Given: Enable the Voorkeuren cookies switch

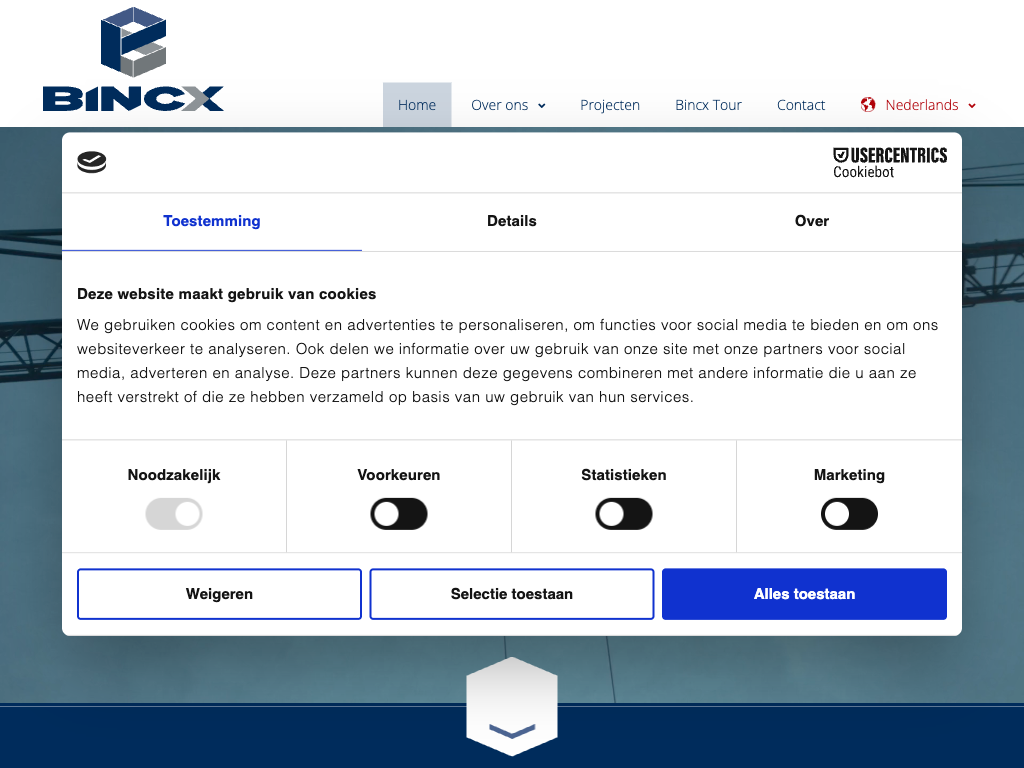Looking at the screenshot, I should click(398, 514).
